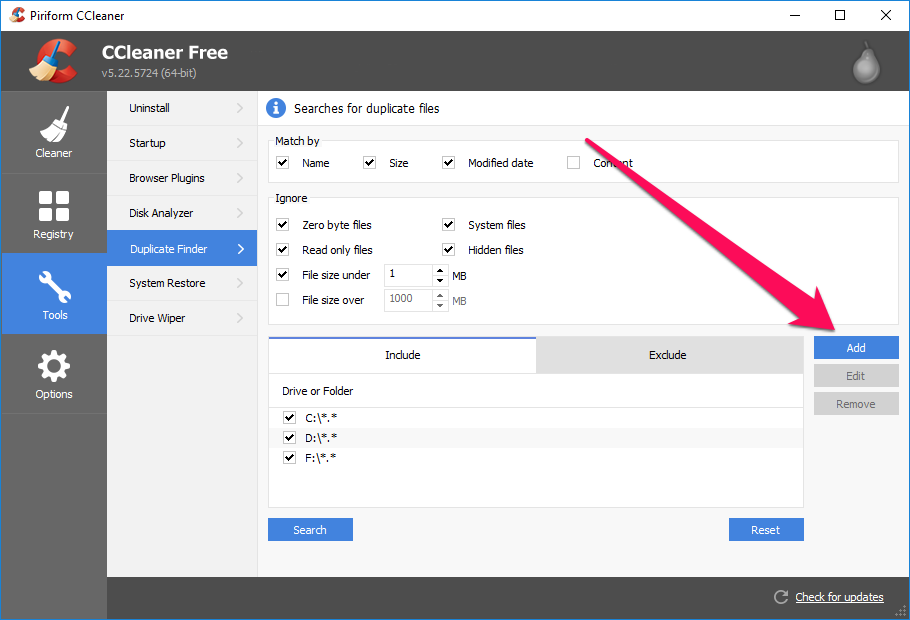Screen dimensions: 910x620
Task: Minimize the CCleaner window
Action: pyautogui.click(x=795, y=16)
